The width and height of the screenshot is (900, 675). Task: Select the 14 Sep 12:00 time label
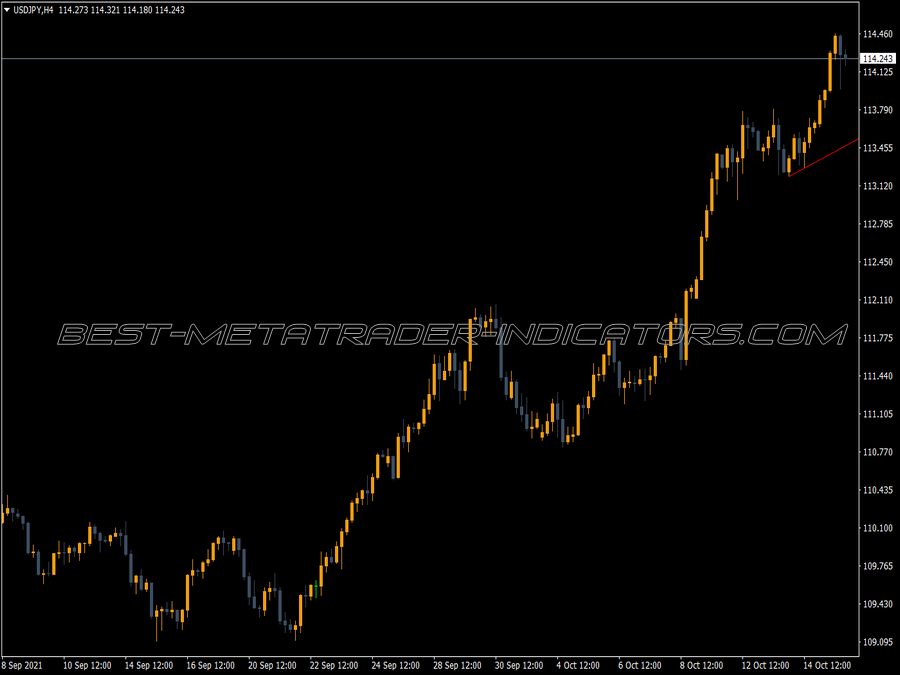point(149,665)
